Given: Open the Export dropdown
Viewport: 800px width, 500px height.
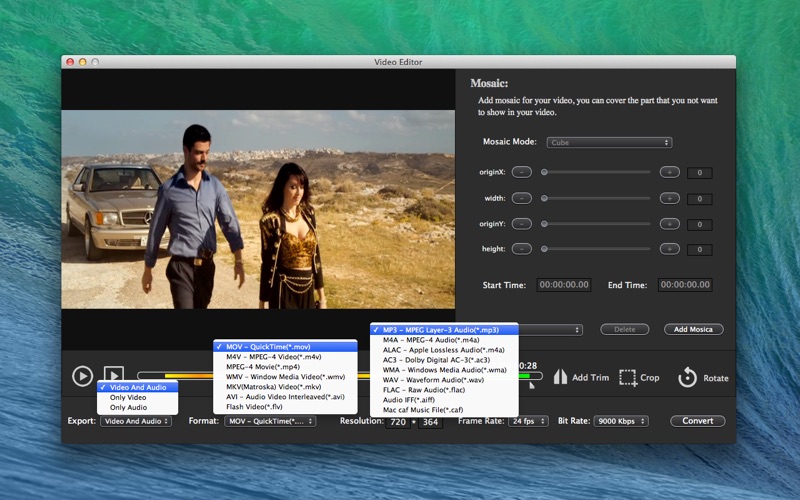Looking at the screenshot, I should click(x=136, y=421).
